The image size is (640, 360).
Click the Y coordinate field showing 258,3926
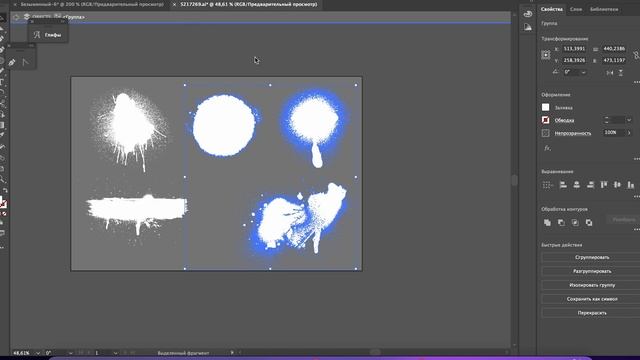(574, 60)
